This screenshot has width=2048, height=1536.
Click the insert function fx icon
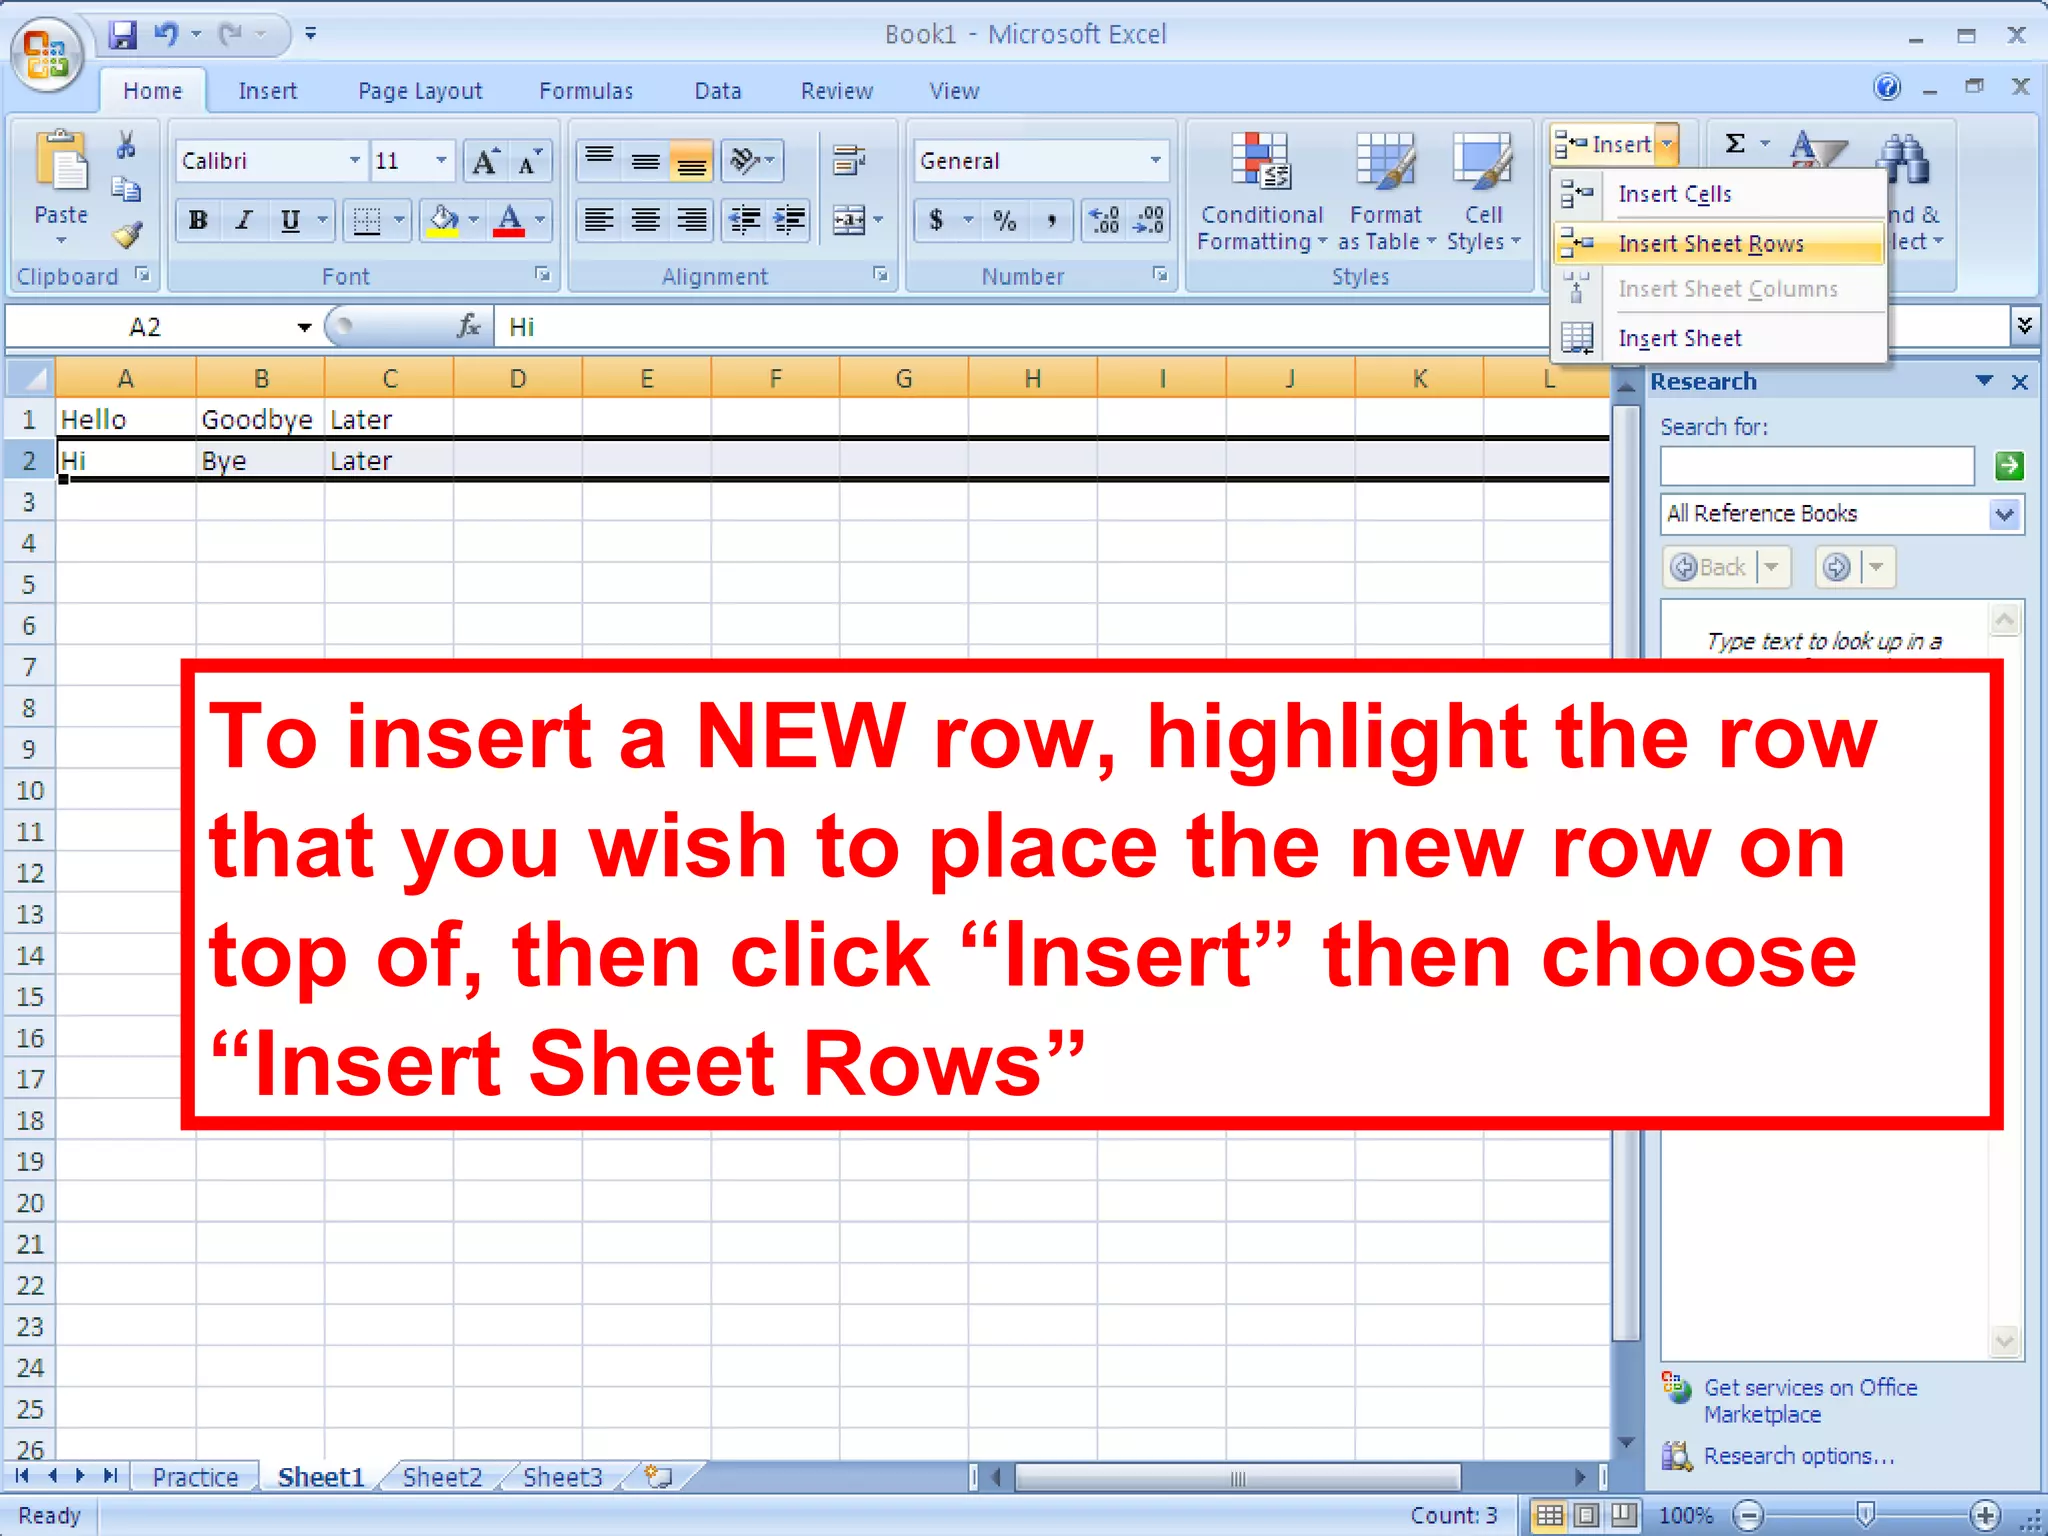tap(467, 326)
